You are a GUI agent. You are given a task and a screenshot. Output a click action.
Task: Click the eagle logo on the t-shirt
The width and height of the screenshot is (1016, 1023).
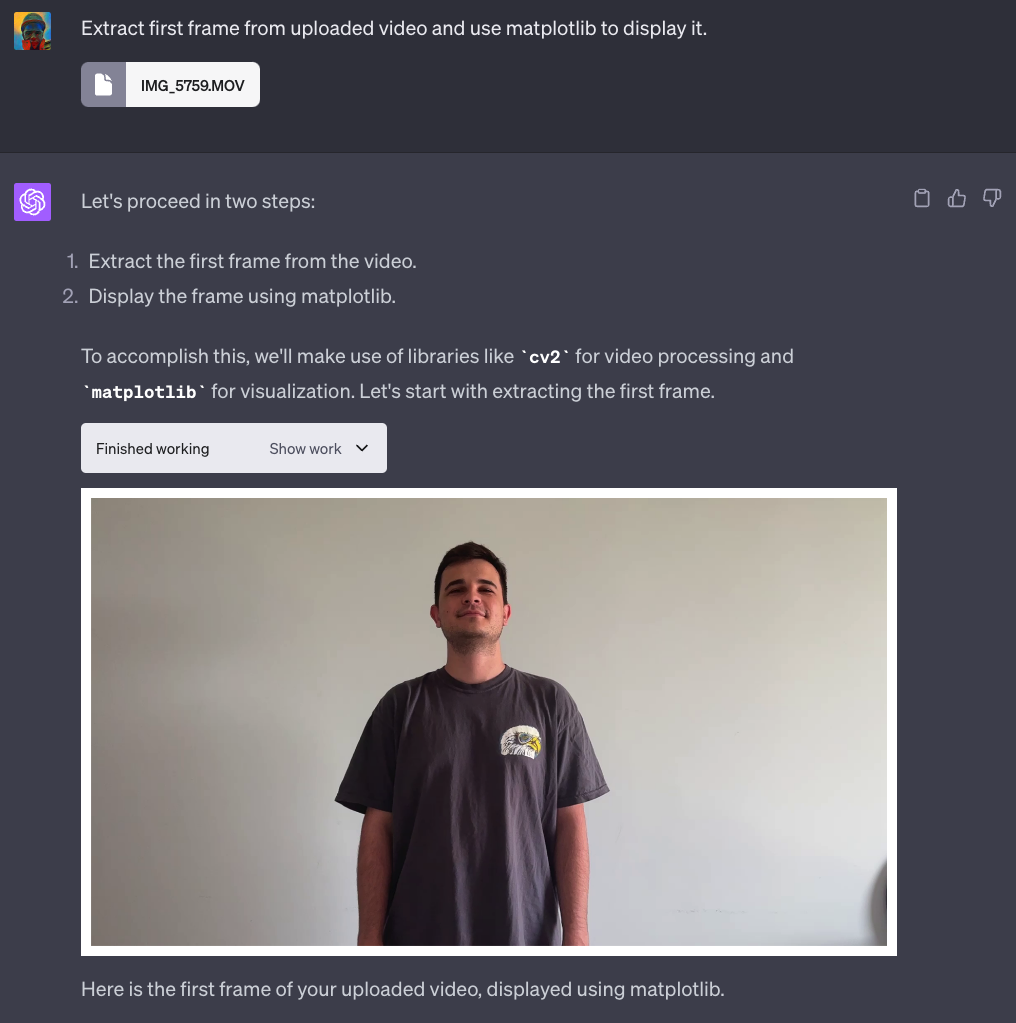click(x=520, y=741)
